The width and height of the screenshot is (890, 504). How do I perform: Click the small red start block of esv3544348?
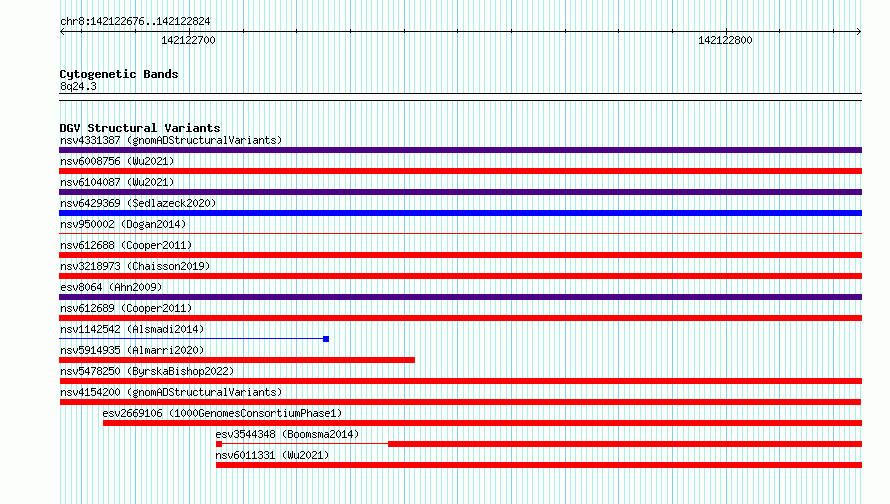click(x=219, y=444)
